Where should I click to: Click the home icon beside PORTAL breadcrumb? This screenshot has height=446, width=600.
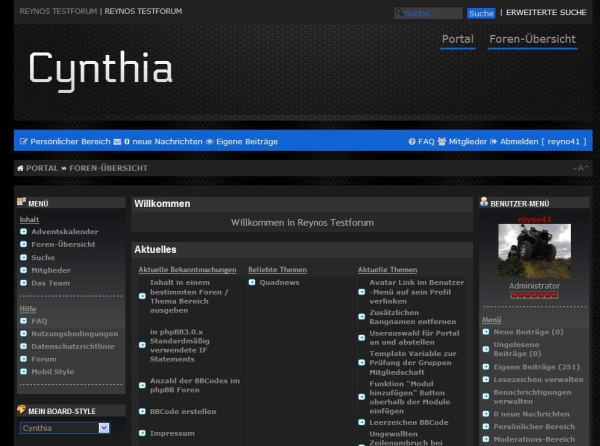coord(21,168)
